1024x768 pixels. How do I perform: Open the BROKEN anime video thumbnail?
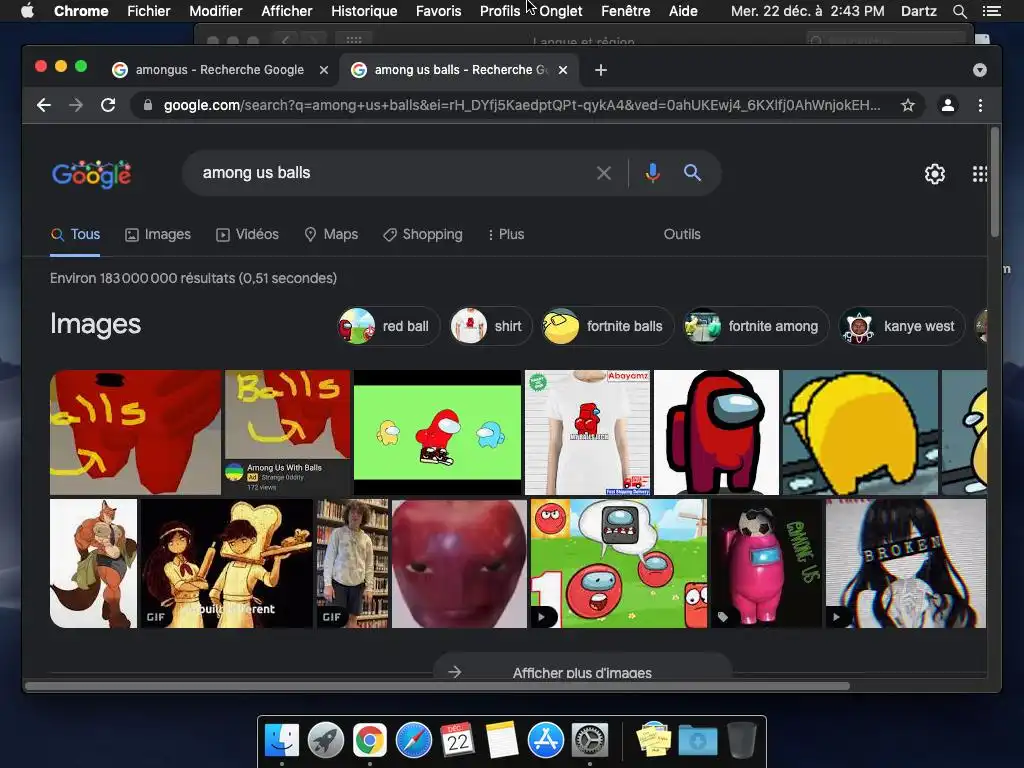pyautogui.click(x=906, y=564)
